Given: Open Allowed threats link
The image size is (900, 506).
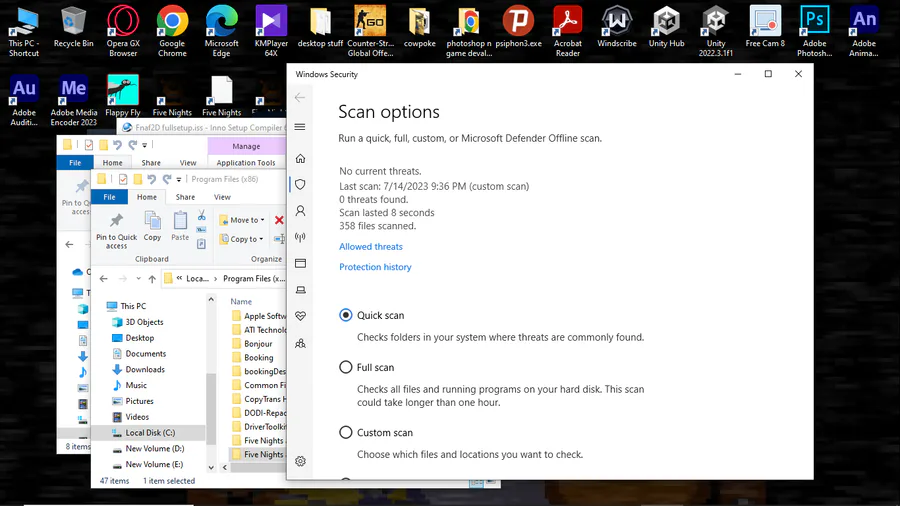Looking at the screenshot, I should click(x=371, y=247).
